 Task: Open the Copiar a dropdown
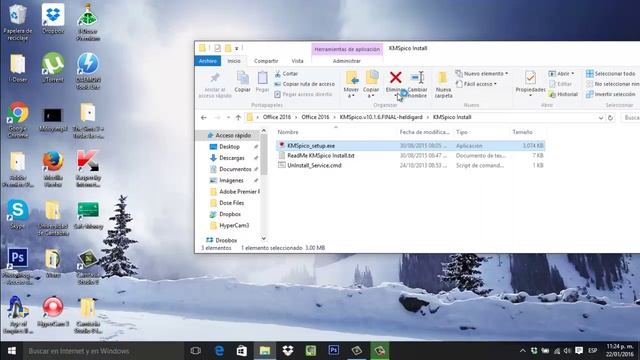(371, 85)
